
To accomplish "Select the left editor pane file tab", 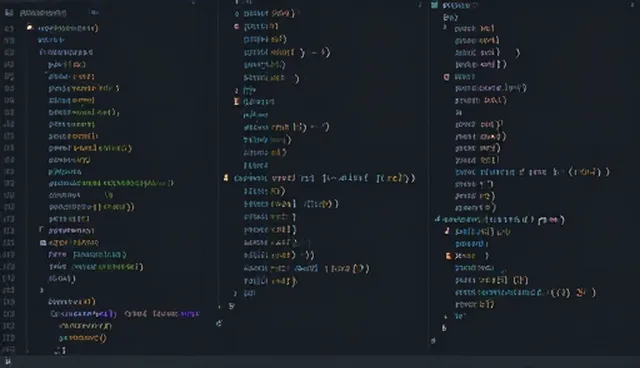I will [x=43, y=13].
